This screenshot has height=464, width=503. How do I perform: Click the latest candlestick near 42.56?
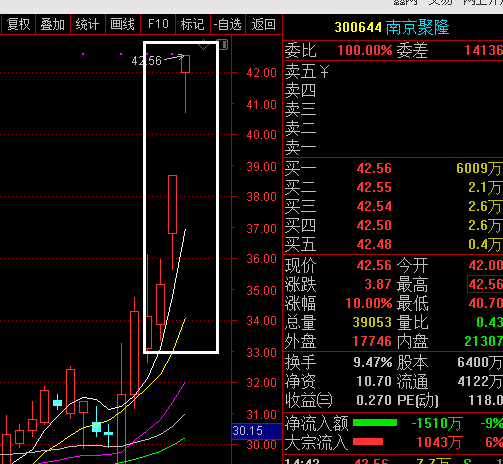(x=186, y=64)
